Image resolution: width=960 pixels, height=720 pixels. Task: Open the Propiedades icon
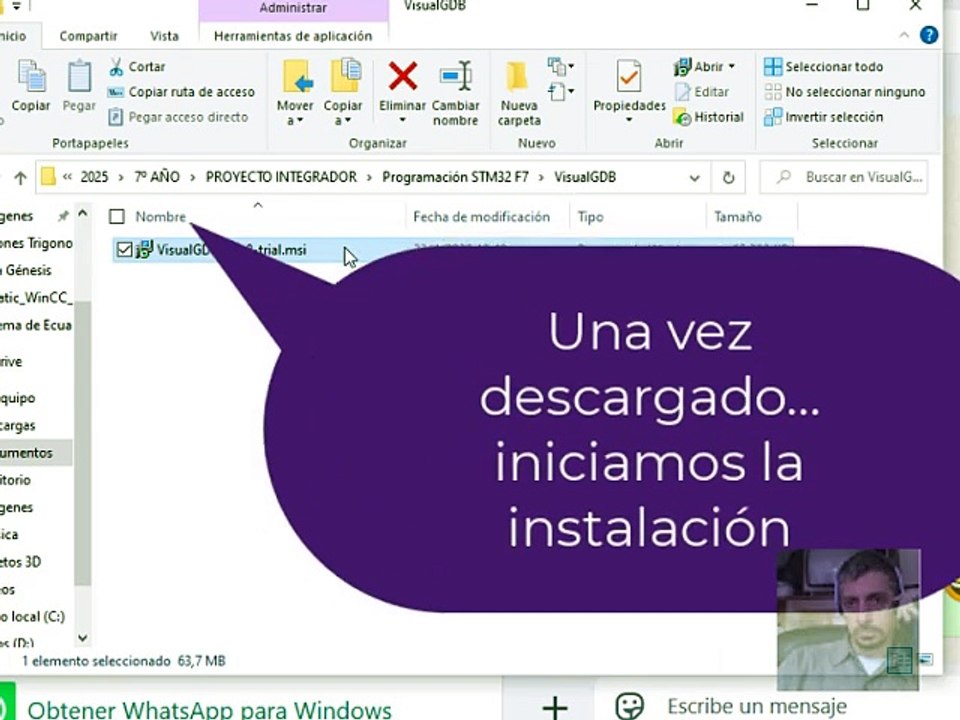pos(629,76)
